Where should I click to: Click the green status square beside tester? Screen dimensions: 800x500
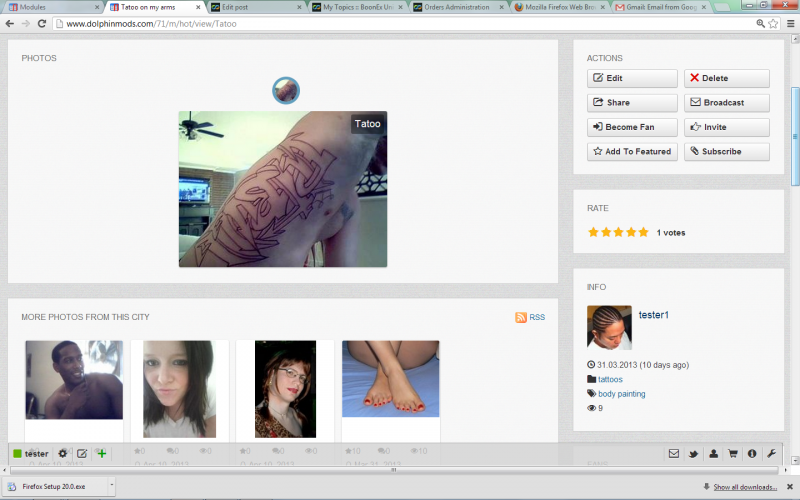[17, 454]
